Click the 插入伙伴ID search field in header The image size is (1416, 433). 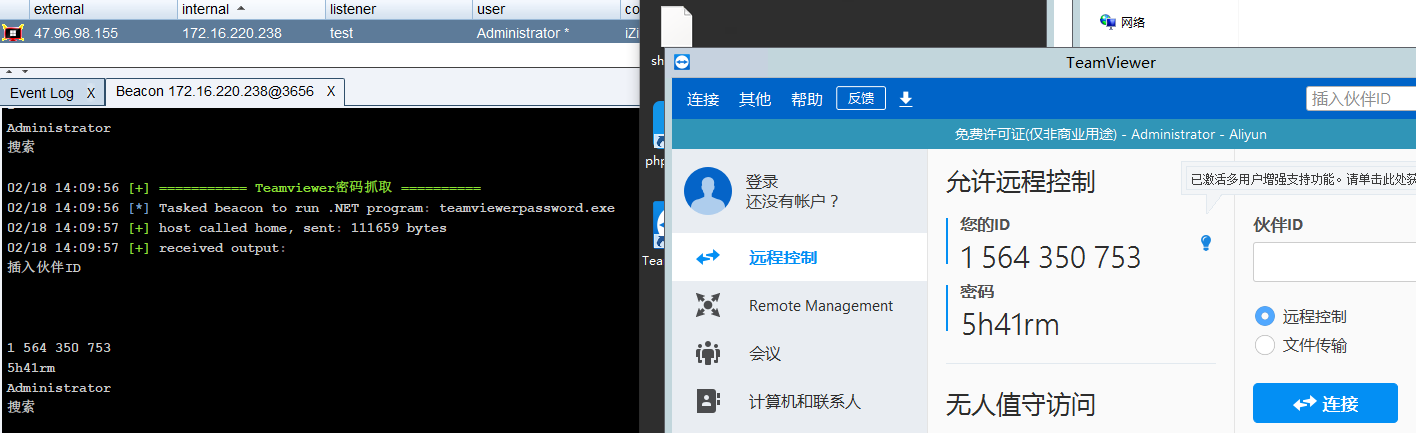coord(1361,98)
